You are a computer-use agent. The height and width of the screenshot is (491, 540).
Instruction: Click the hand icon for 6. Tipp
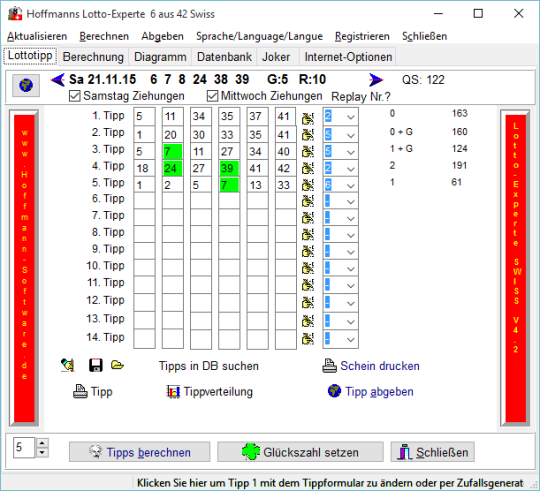308,201
